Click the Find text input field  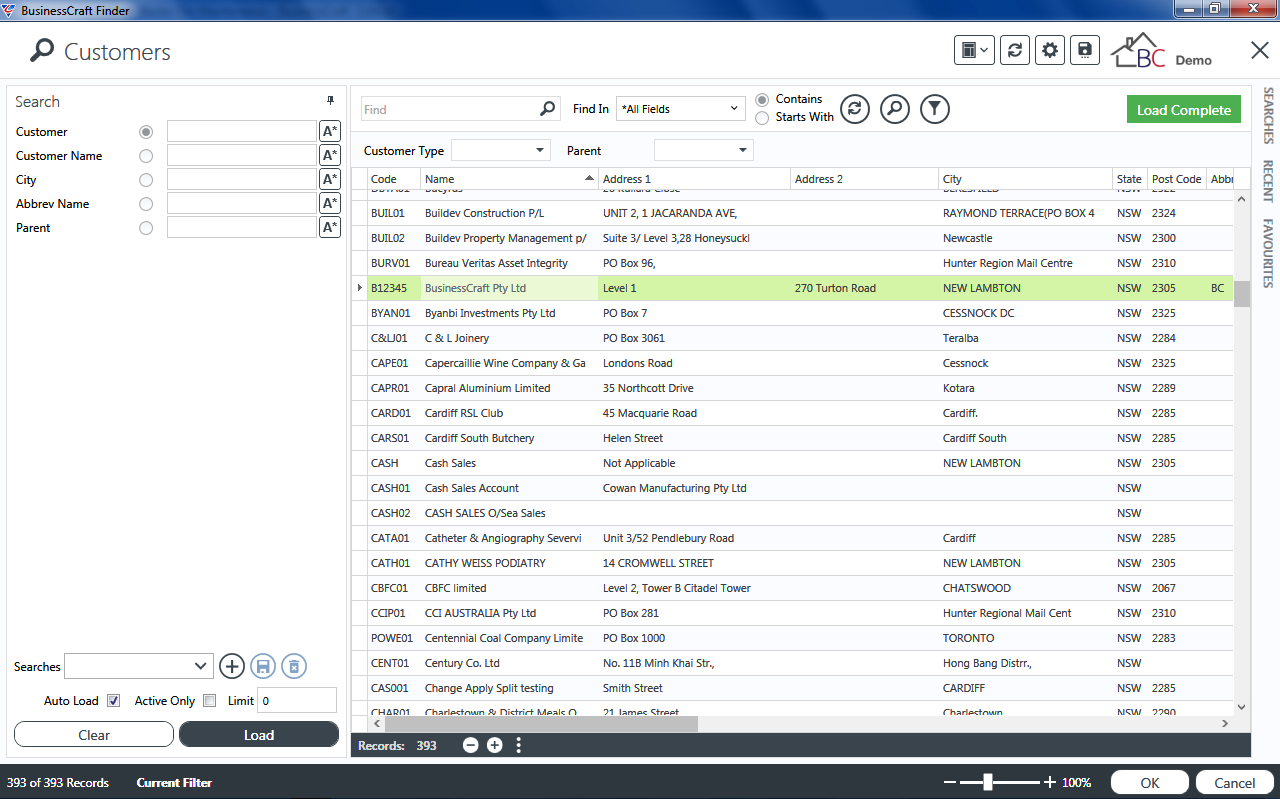[449, 109]
